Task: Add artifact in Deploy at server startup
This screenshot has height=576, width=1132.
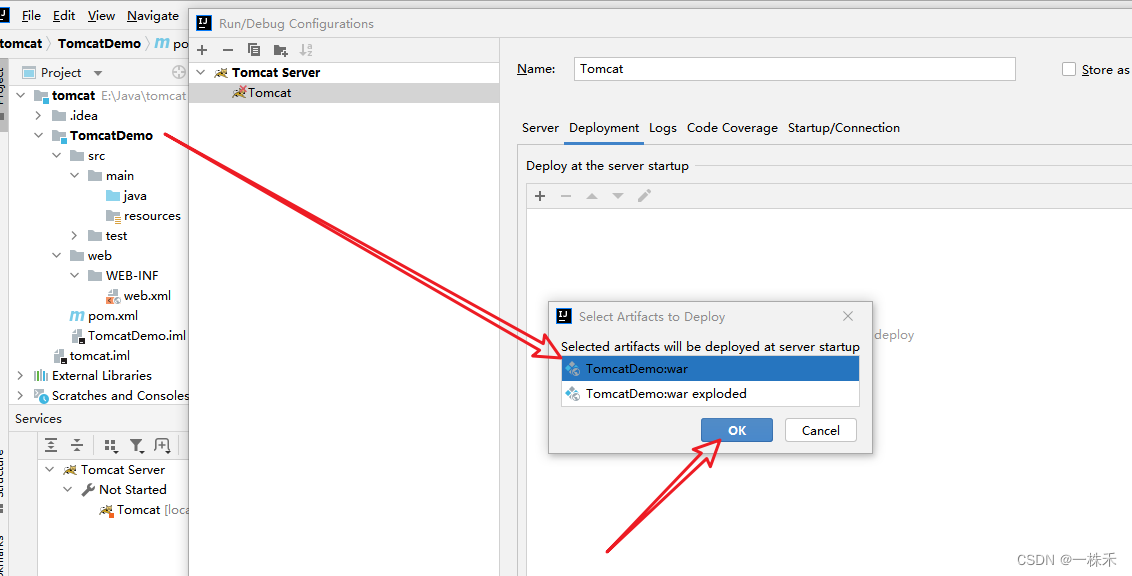Action: pos(539,196)
